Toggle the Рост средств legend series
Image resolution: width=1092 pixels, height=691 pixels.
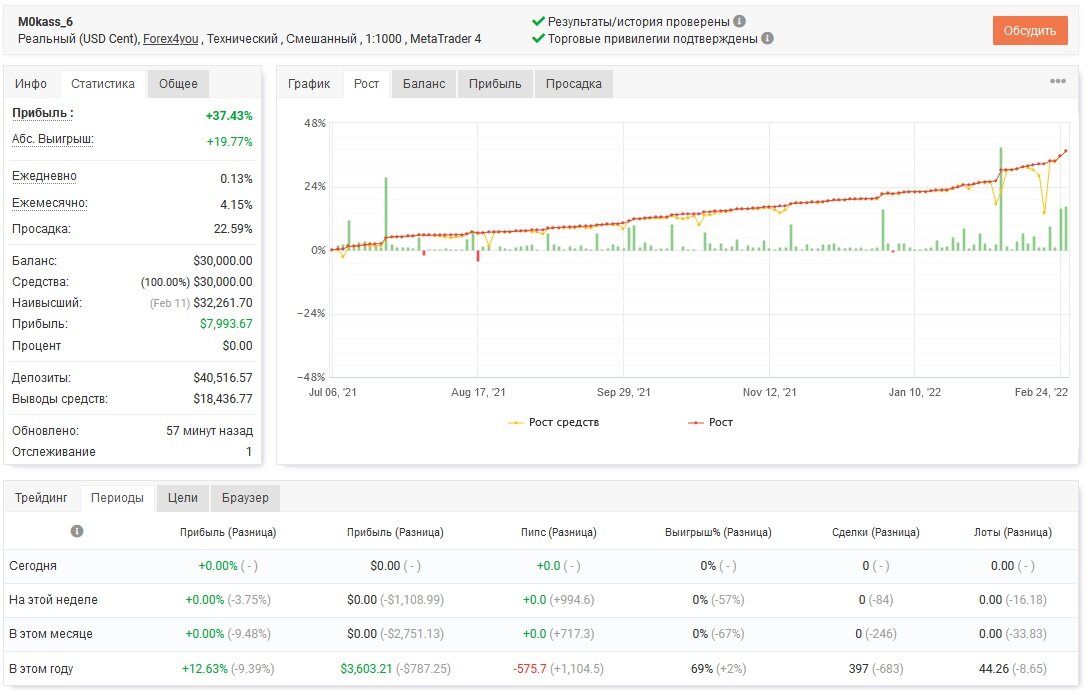(x=554, y=422)
